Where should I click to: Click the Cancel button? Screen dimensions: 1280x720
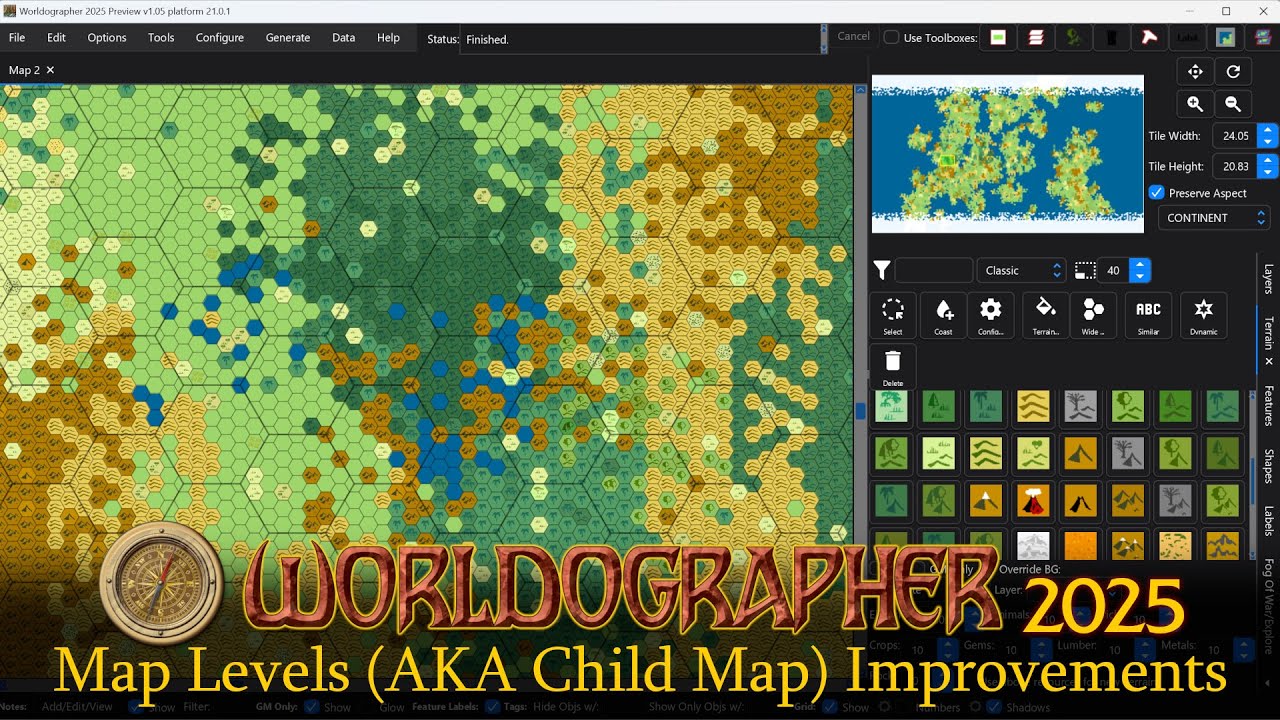(853, 37)
